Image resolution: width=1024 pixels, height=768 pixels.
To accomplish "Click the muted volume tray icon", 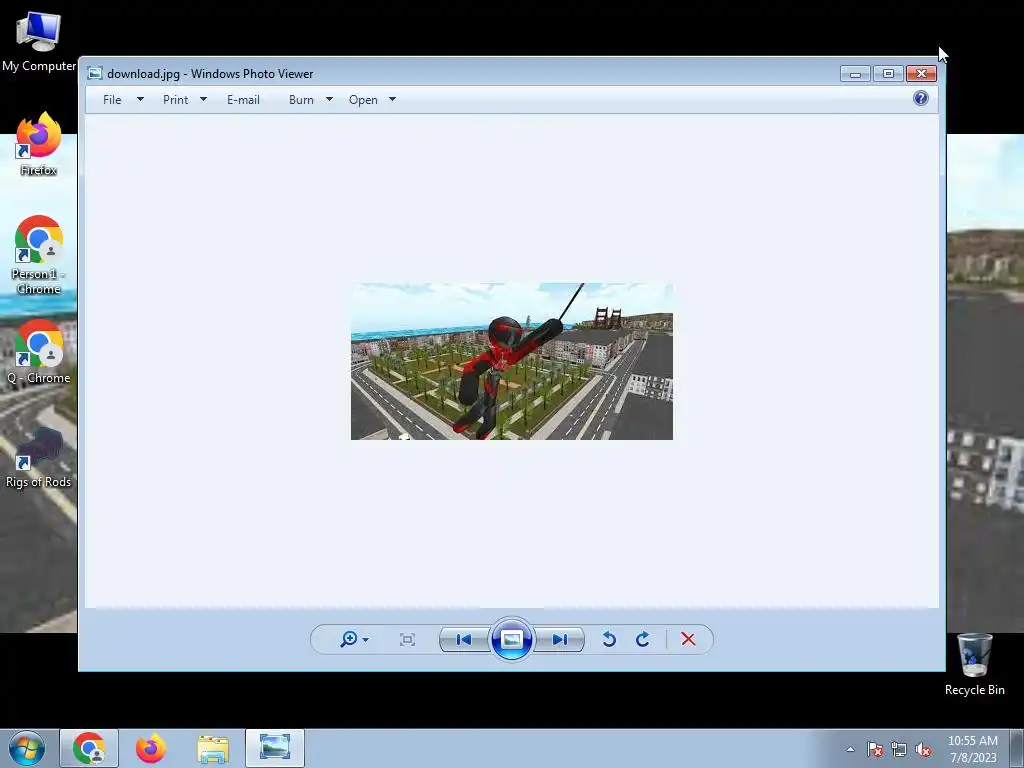I will point(923,749).
